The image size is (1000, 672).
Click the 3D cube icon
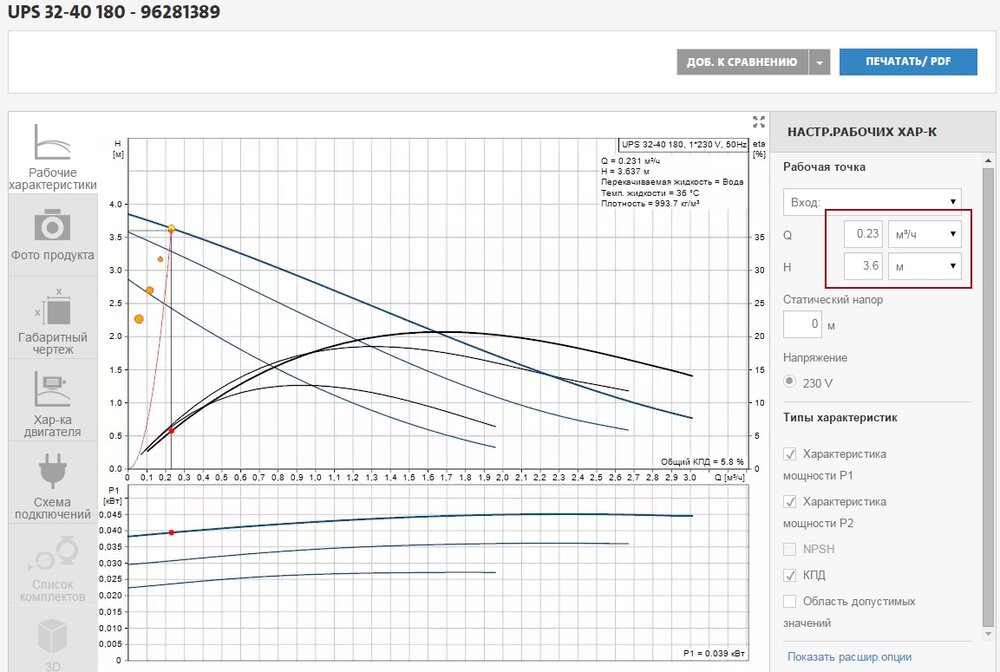click(52, 636)
